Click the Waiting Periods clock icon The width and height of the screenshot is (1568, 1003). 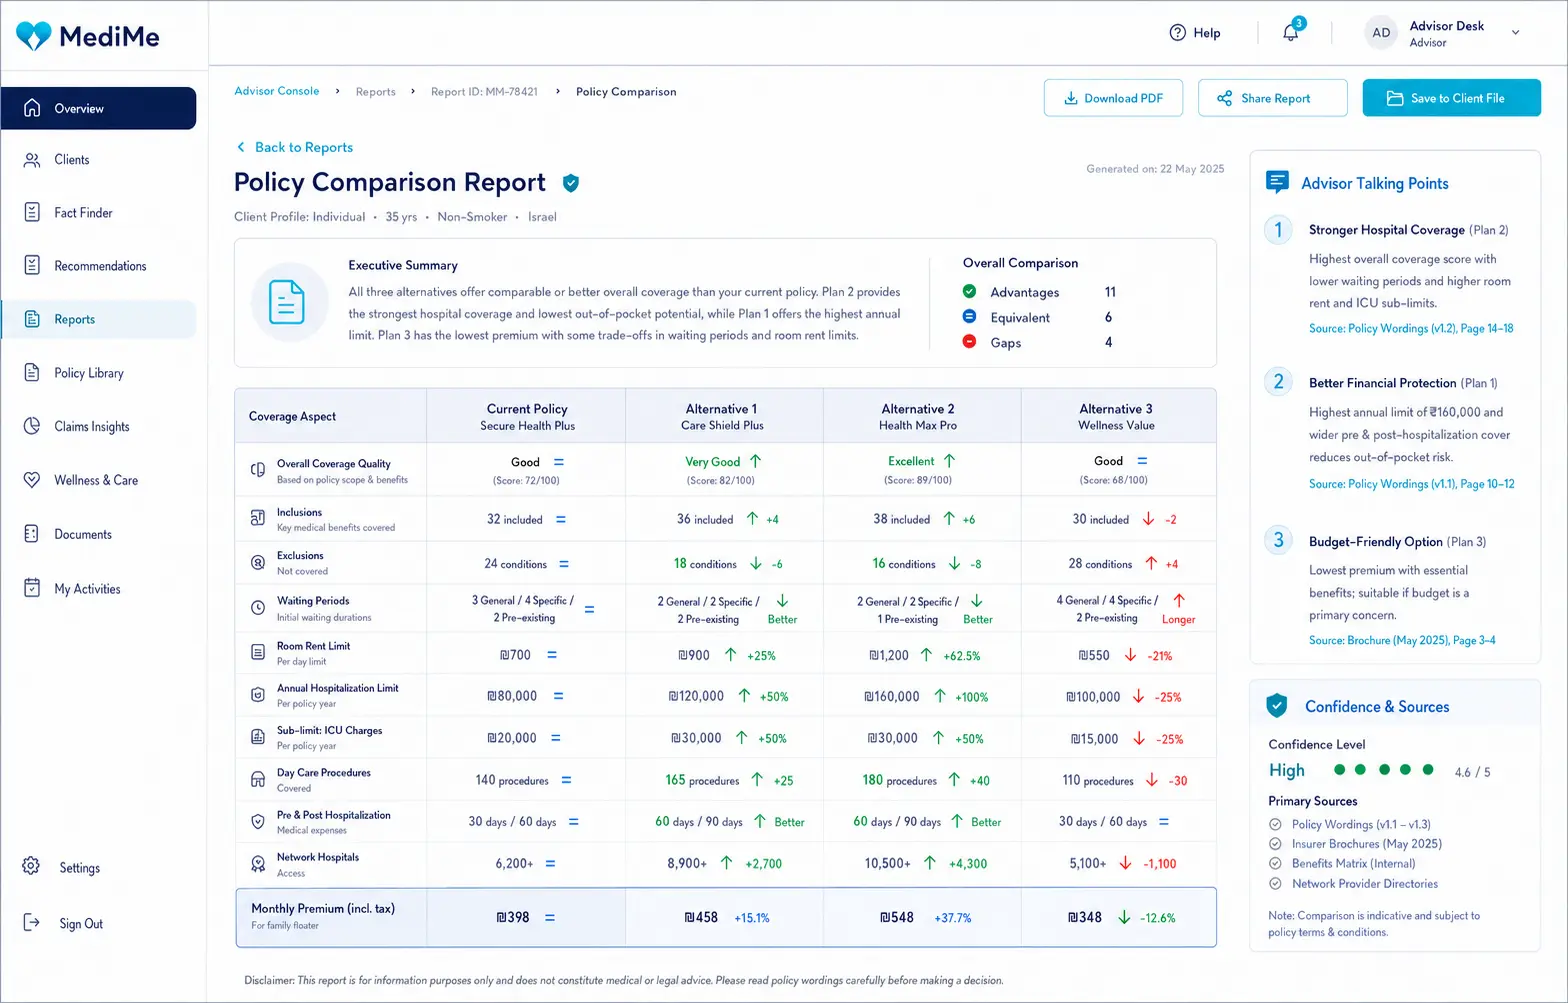click(257, 607)
